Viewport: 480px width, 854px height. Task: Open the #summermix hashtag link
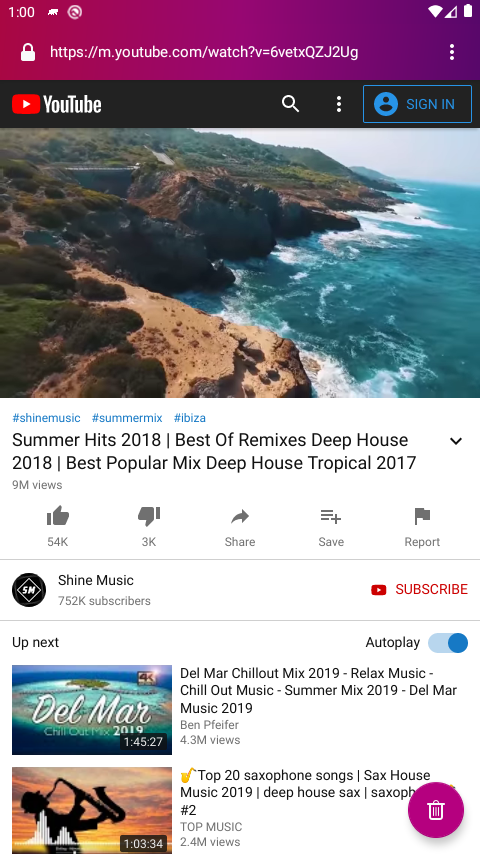[x=127, y=418]
